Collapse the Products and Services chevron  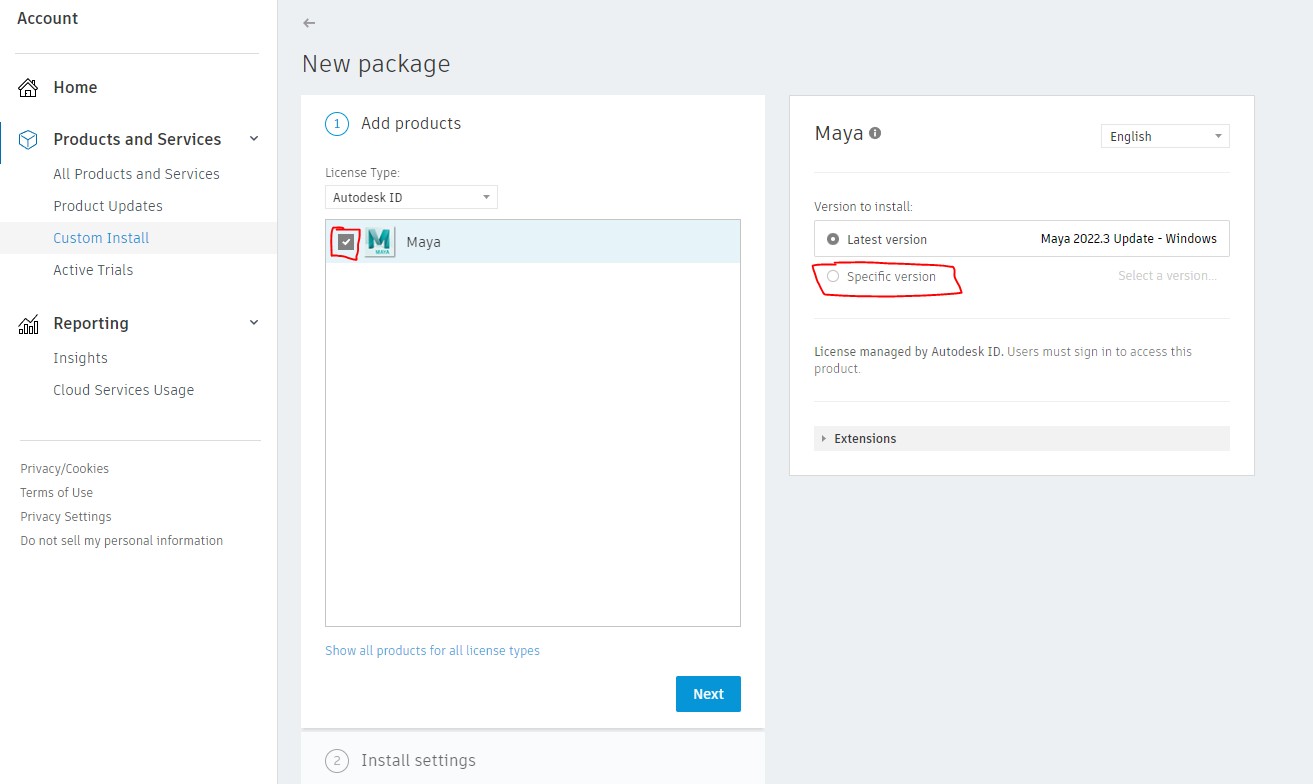pos(254,139)
